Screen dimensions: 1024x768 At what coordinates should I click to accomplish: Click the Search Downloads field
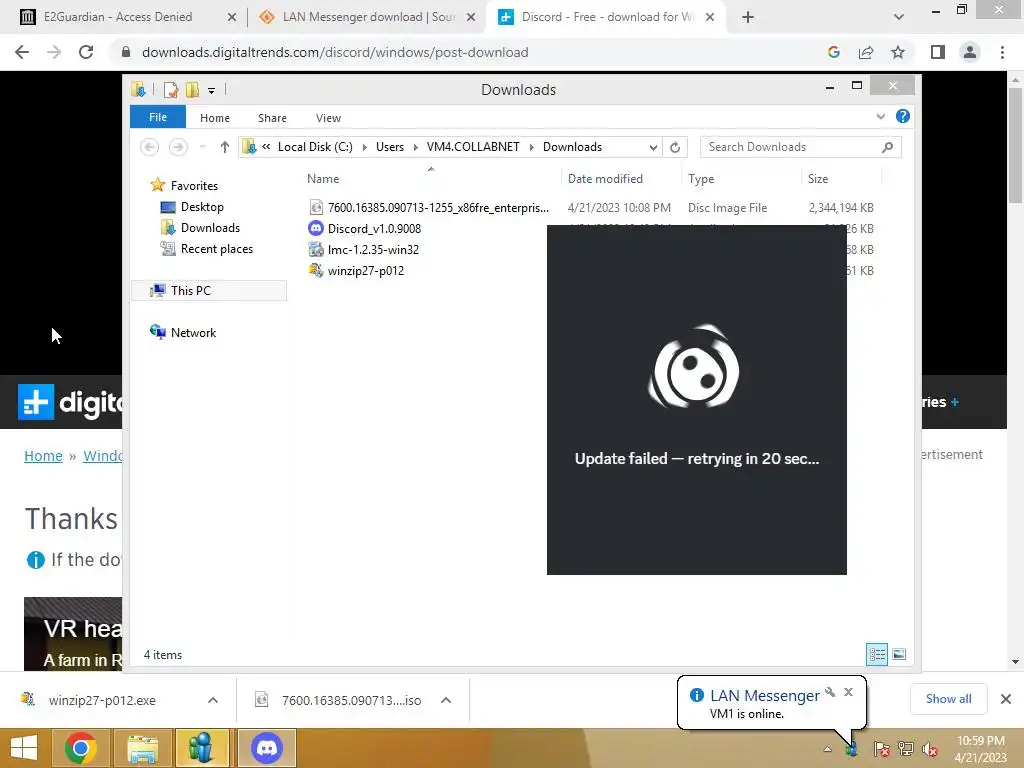(x=800, y=147)
